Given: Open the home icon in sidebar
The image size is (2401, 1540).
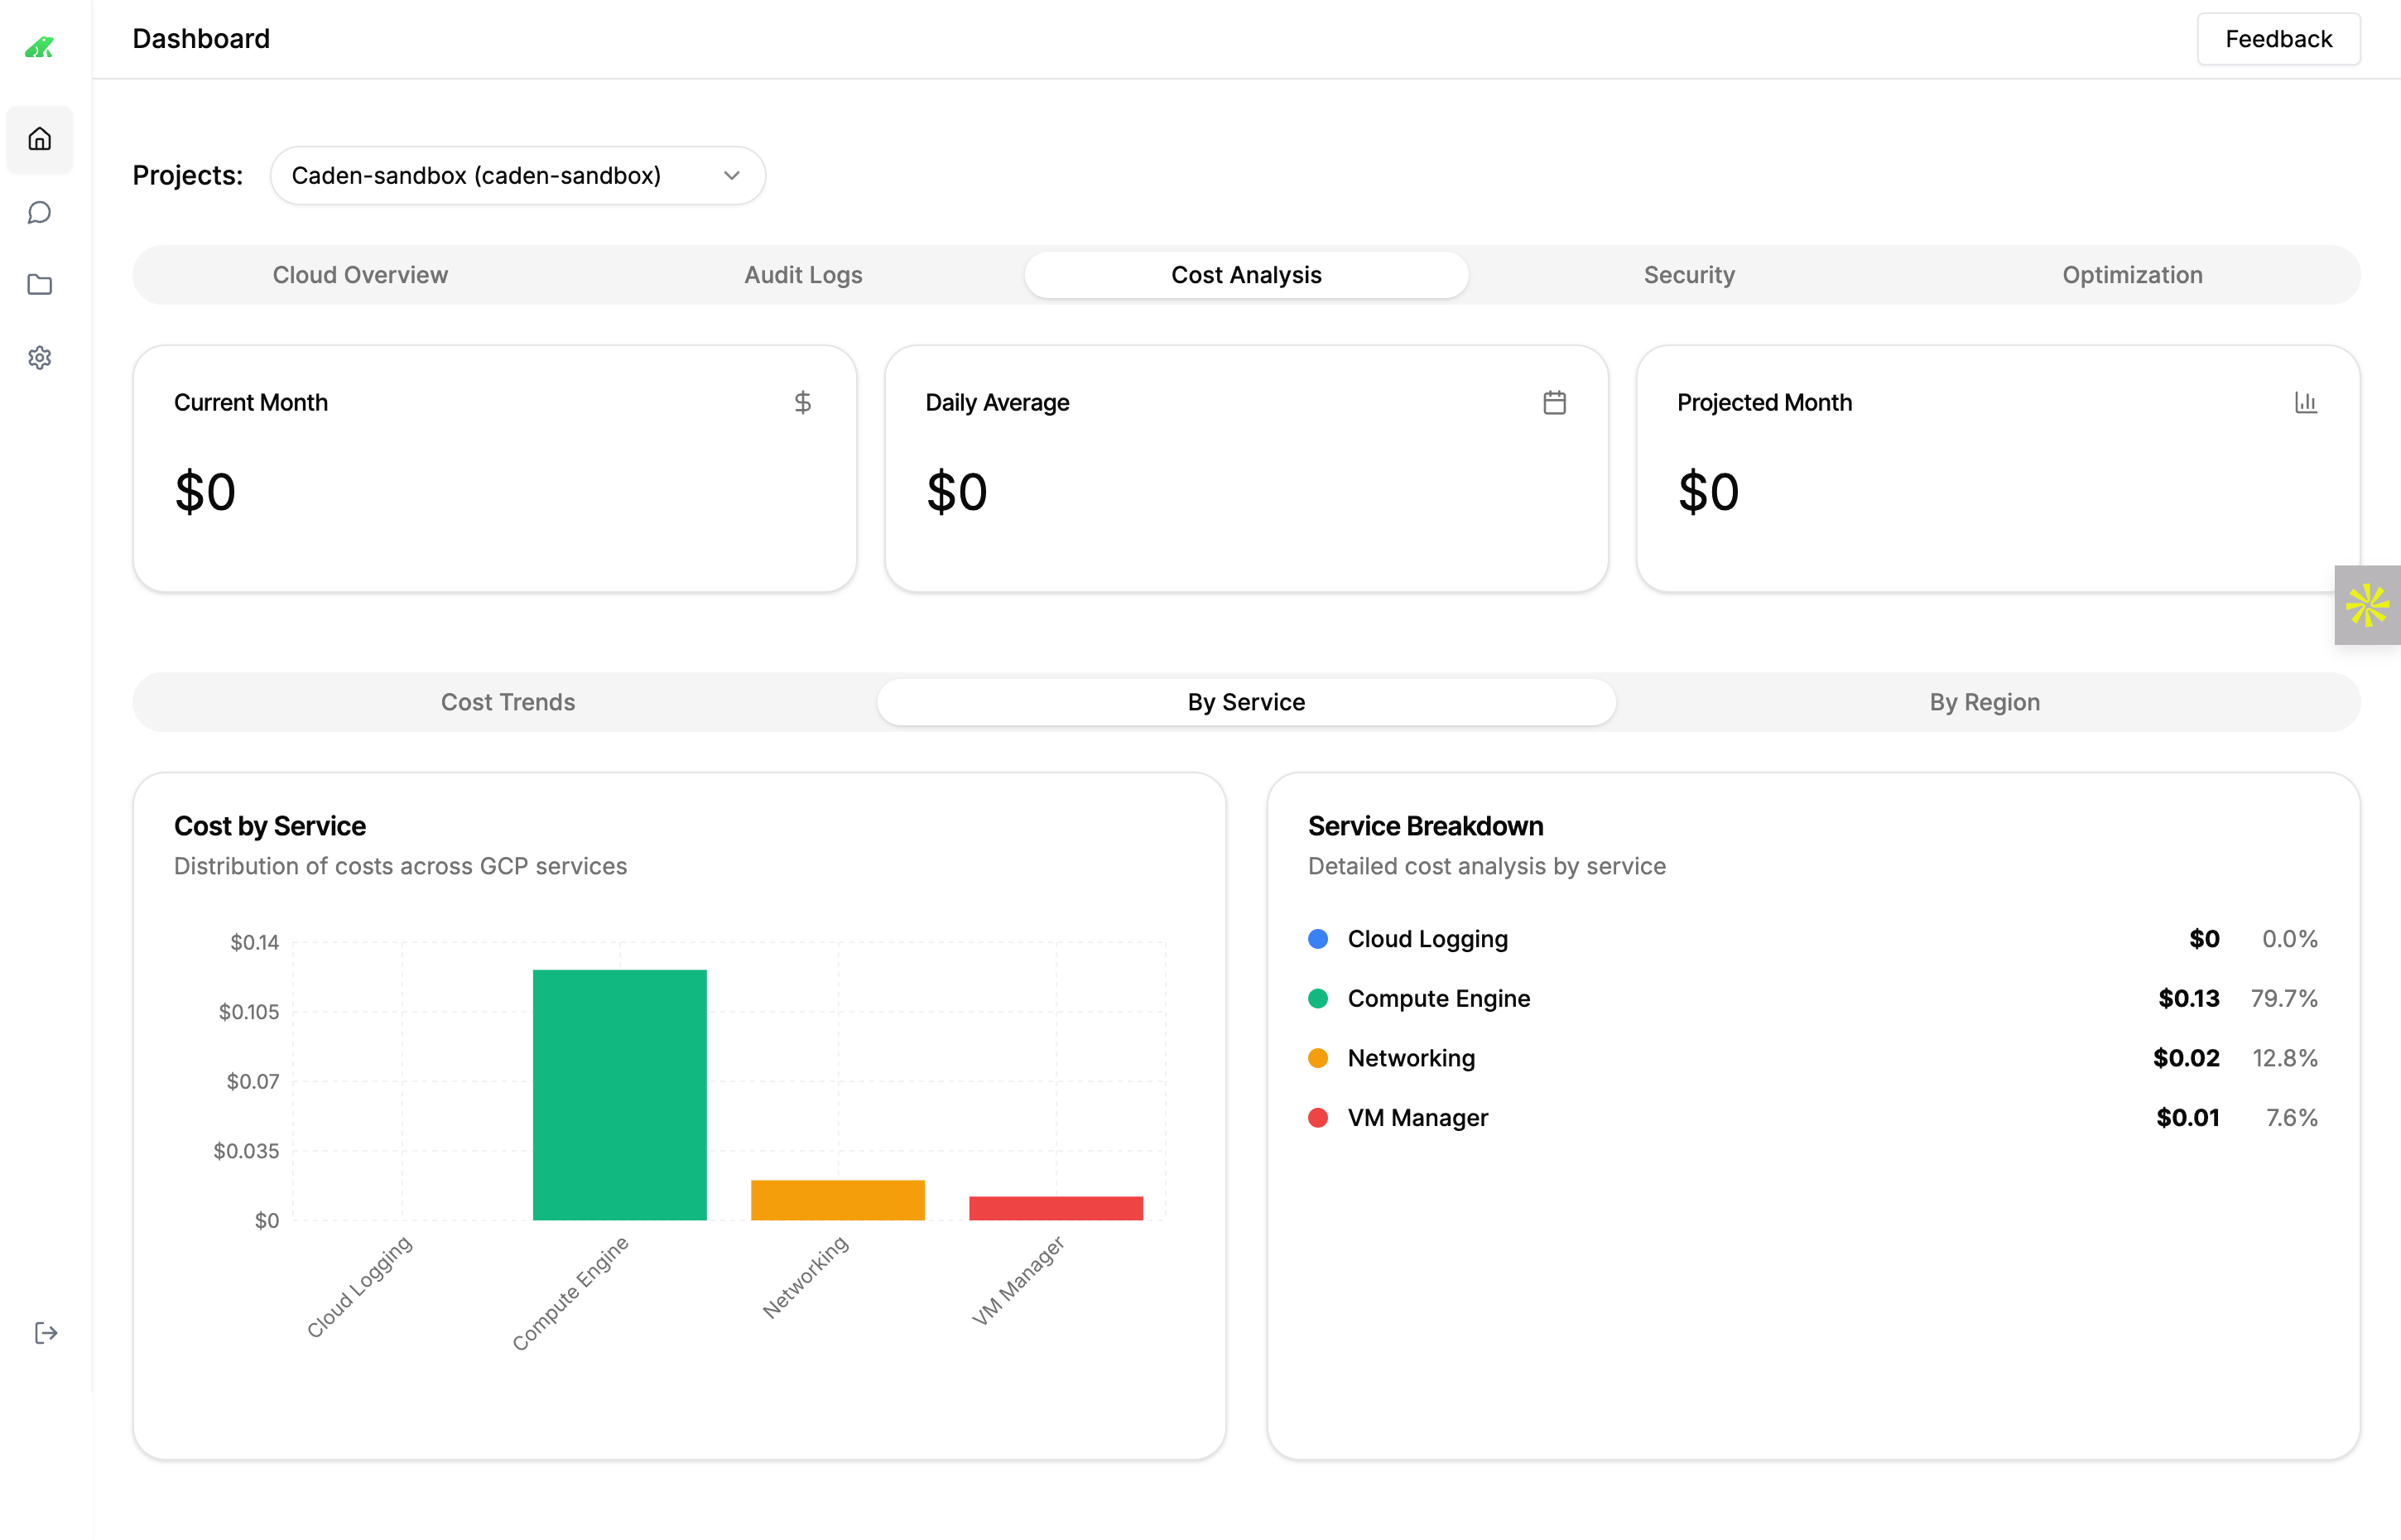Looking at the screenshot, I should click(x=39, y=139).
